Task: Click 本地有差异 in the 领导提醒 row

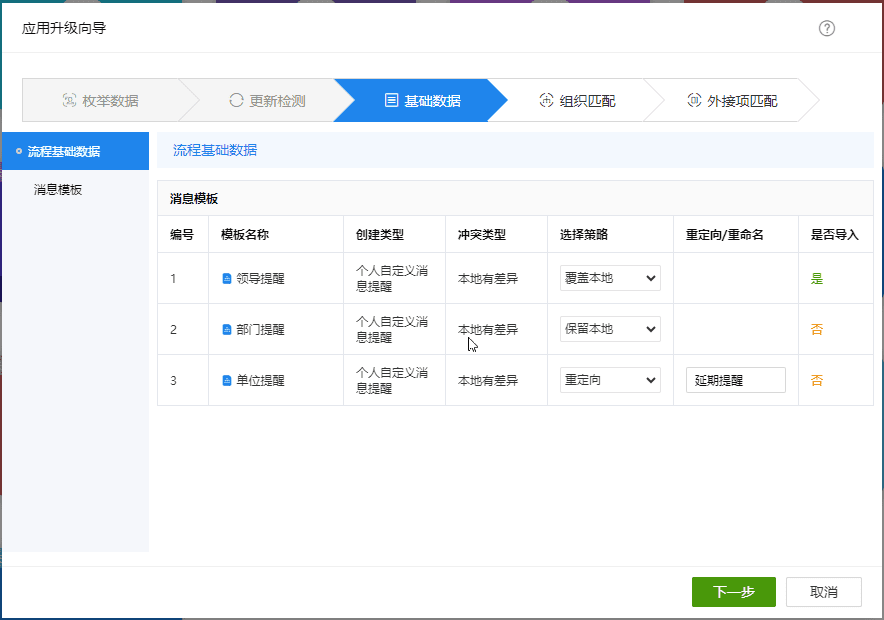Action: 488,278
